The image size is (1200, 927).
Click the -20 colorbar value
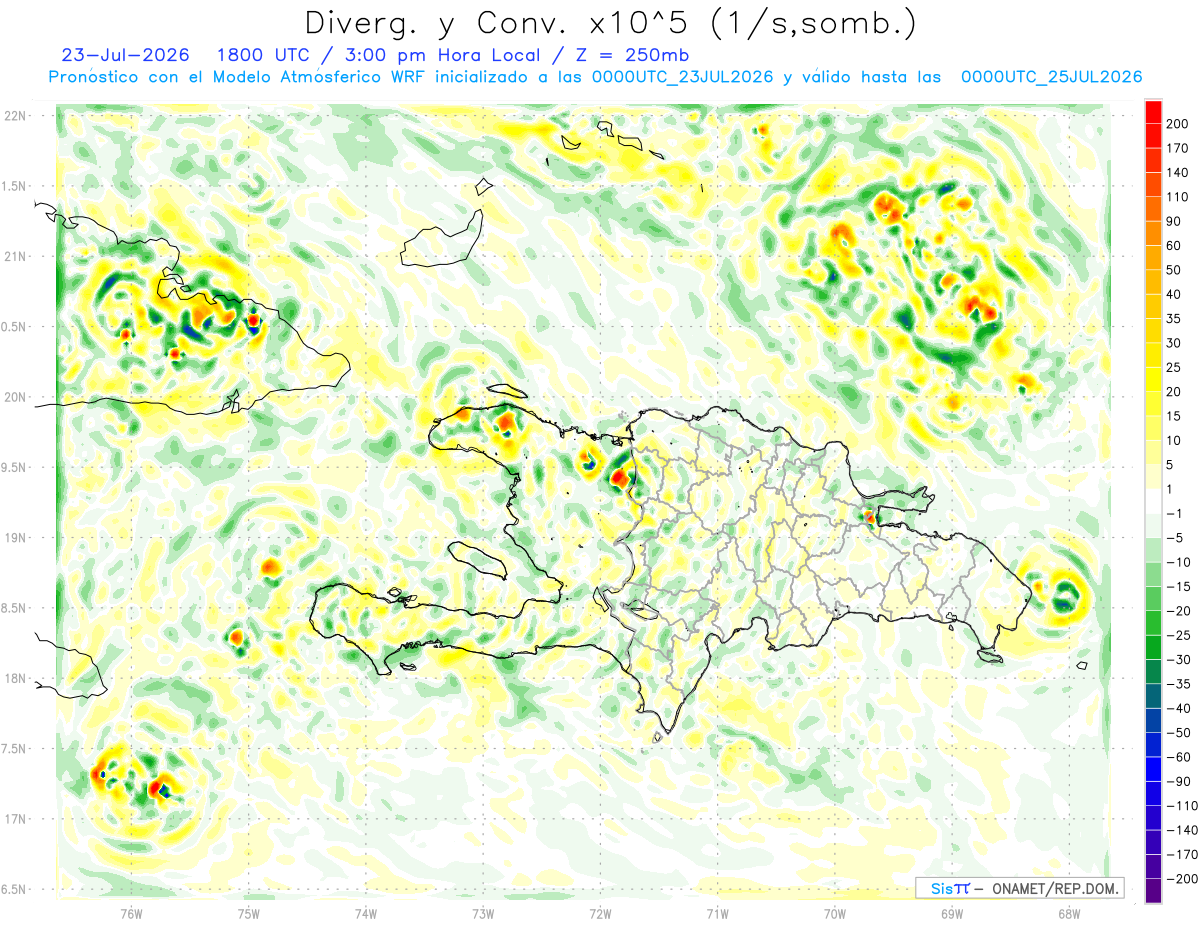[x=1181, y=611]
